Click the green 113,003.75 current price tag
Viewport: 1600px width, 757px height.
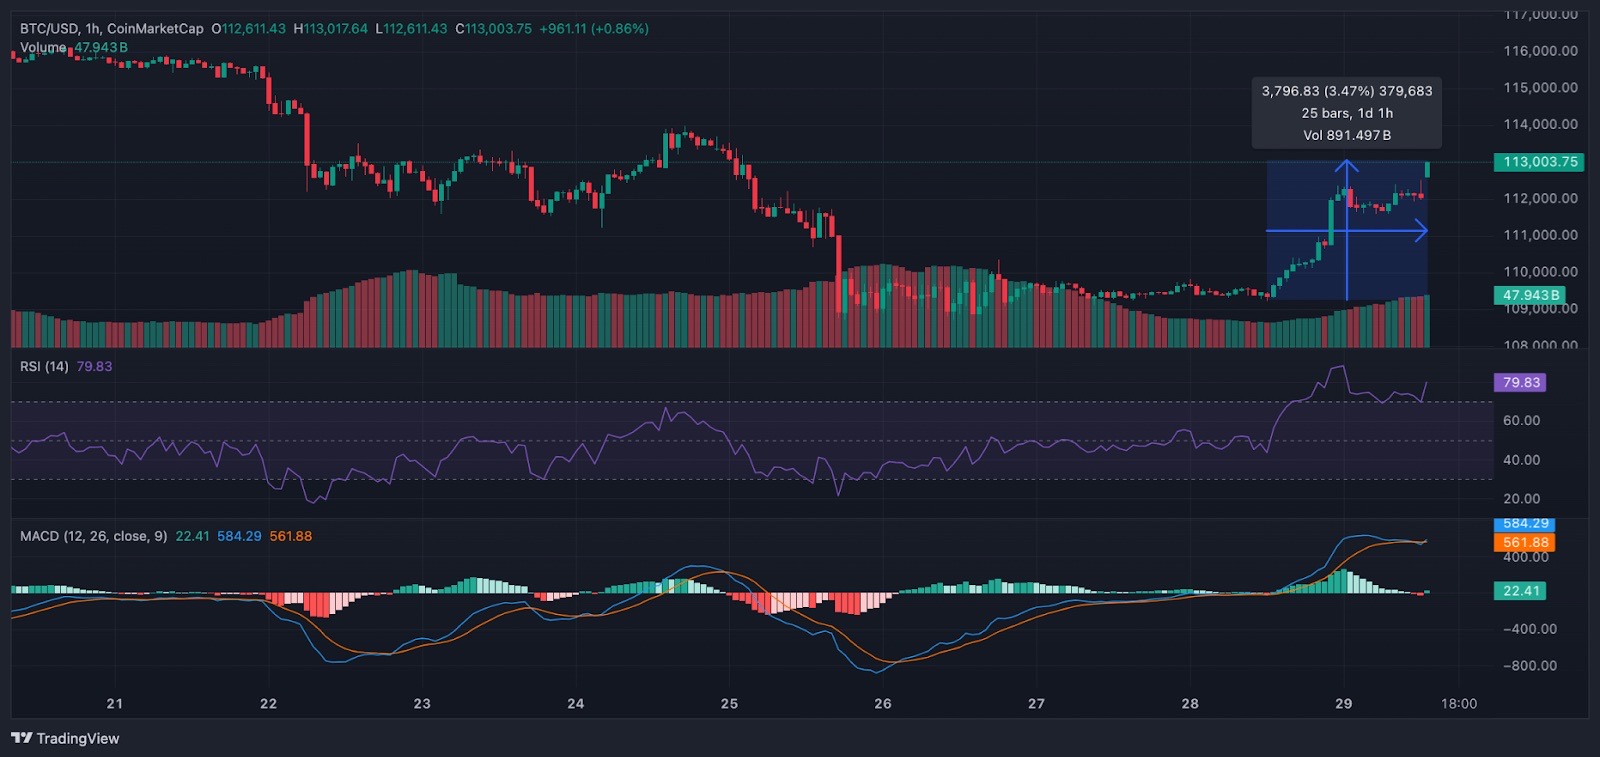coord(1539,162)
